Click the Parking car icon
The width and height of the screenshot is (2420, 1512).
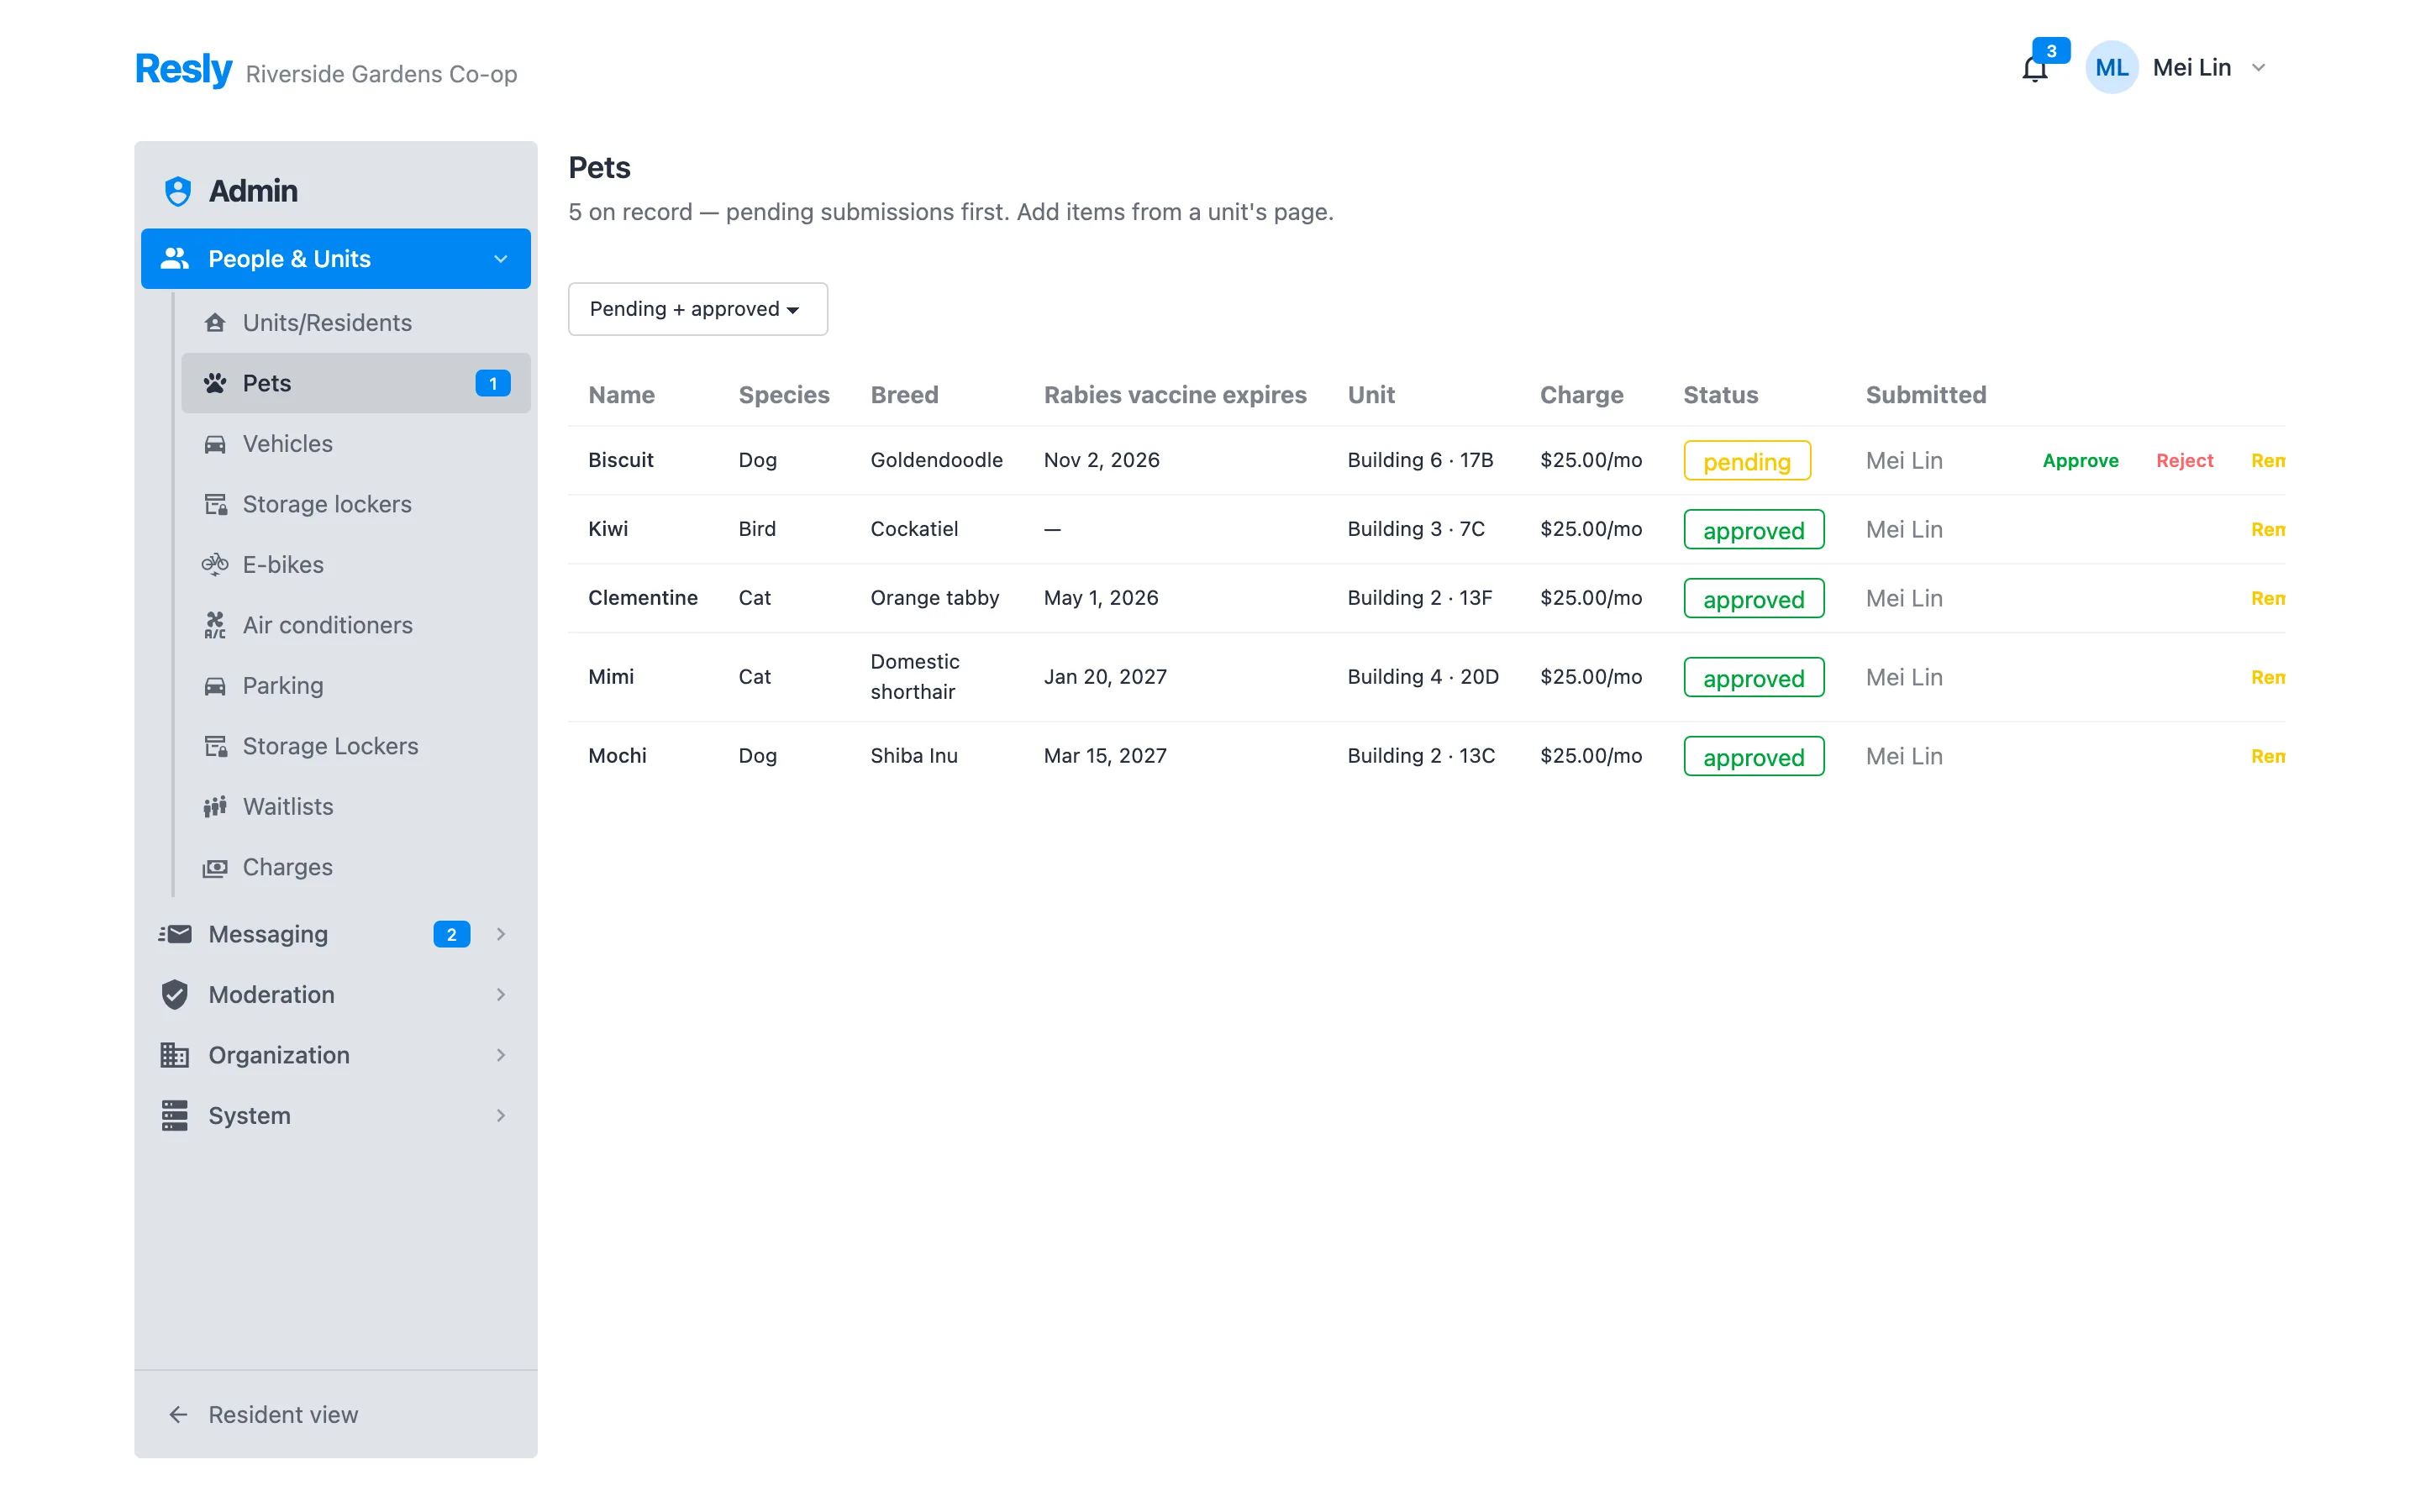tap(215, 686)
